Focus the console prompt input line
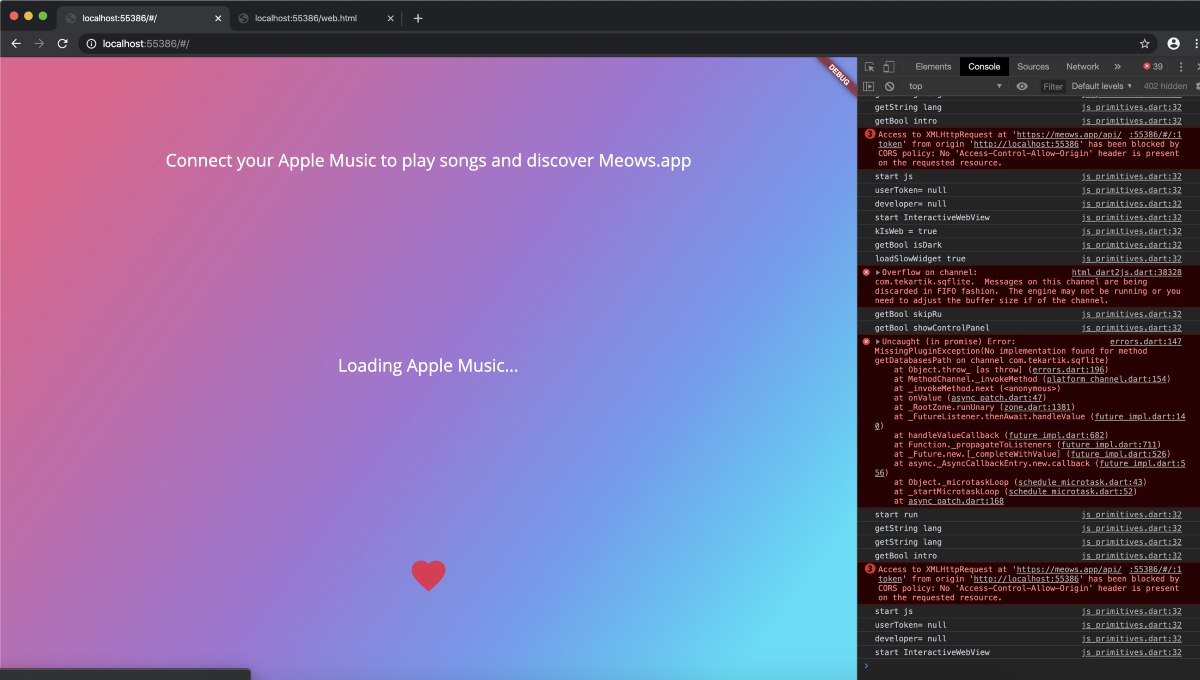Screen dimensions: 1200x680 coord(1030,665)
